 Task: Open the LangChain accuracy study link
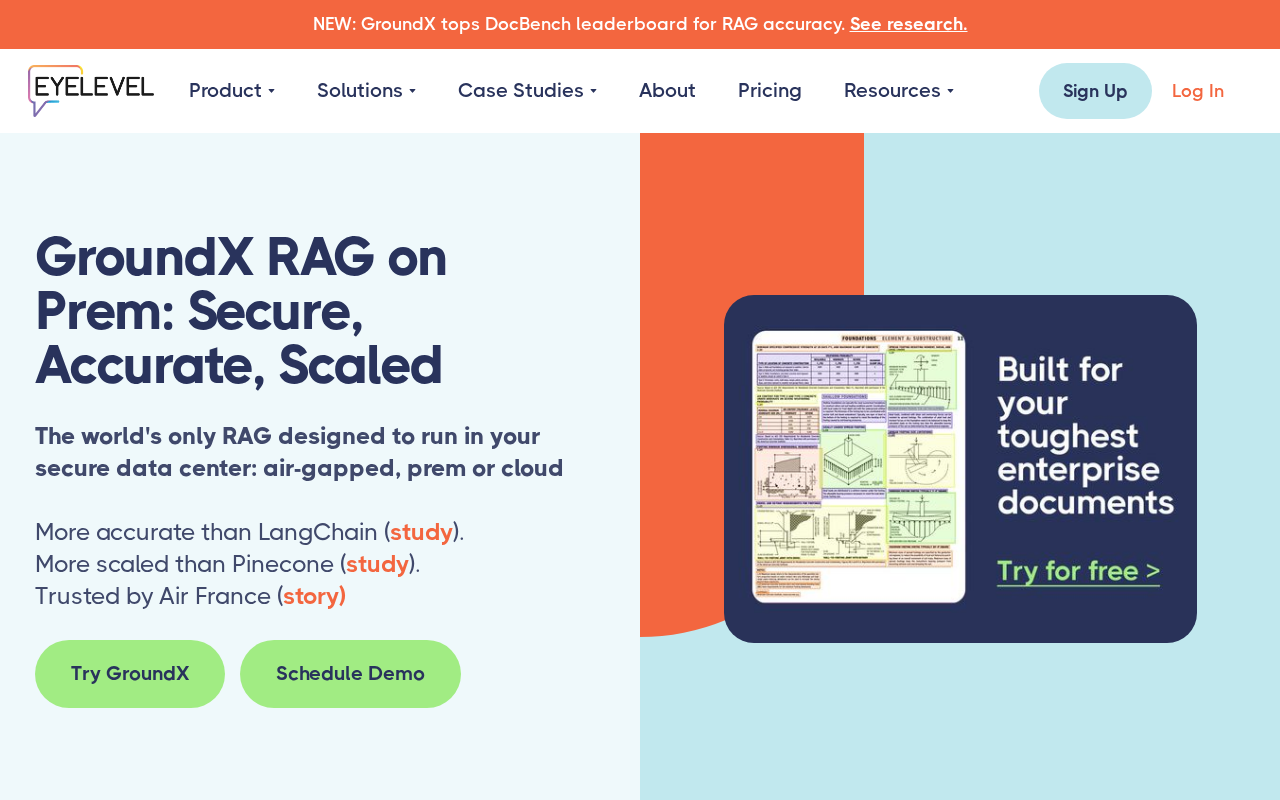pyautogui.click(x=421, y=532)
